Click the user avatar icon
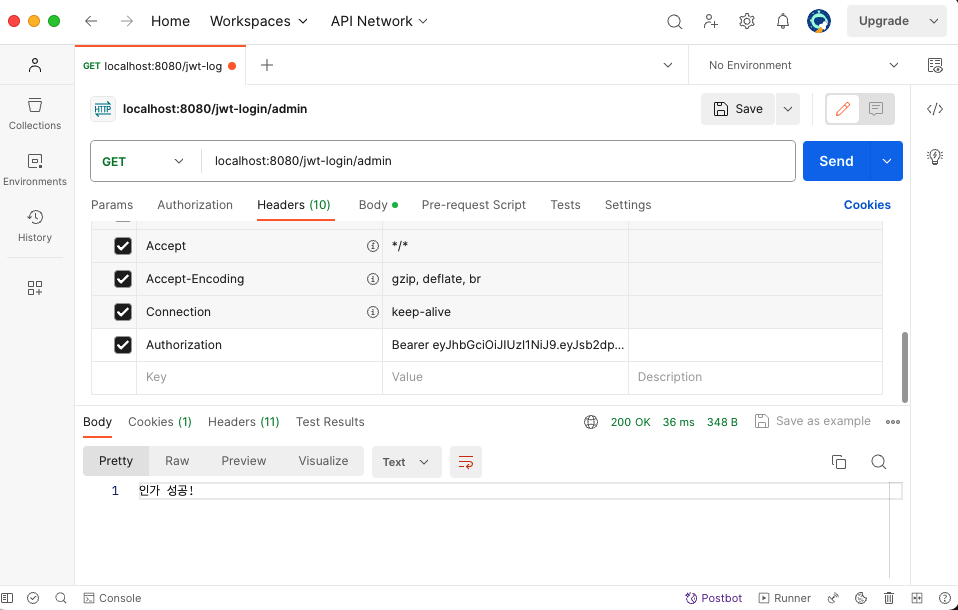Image resolution: width=958 pixels, height=610 pixels. [x=819, y=21]
